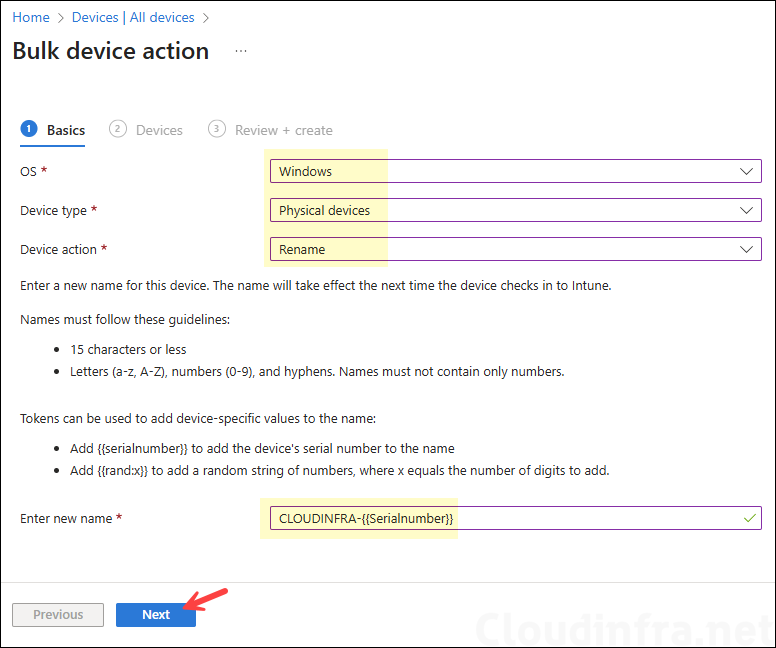Click the 'Device action' field label

[58, 249]
